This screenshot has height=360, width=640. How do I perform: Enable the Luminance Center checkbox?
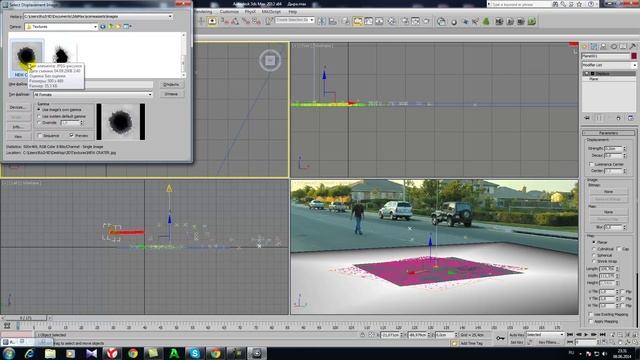(x=591, y=164)
